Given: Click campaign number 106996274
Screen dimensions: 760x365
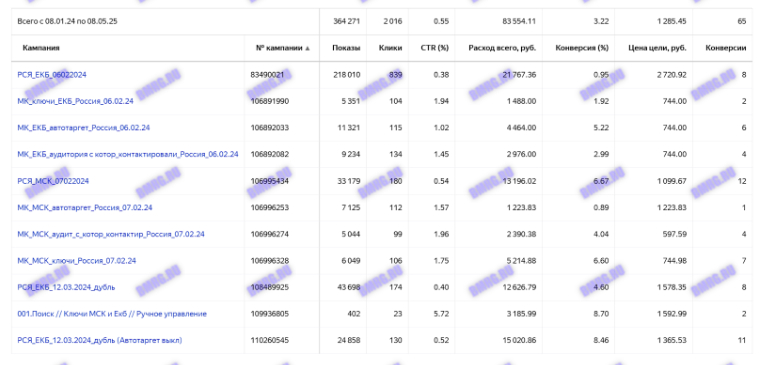Looking at the screenshot, I should [269, 234].
